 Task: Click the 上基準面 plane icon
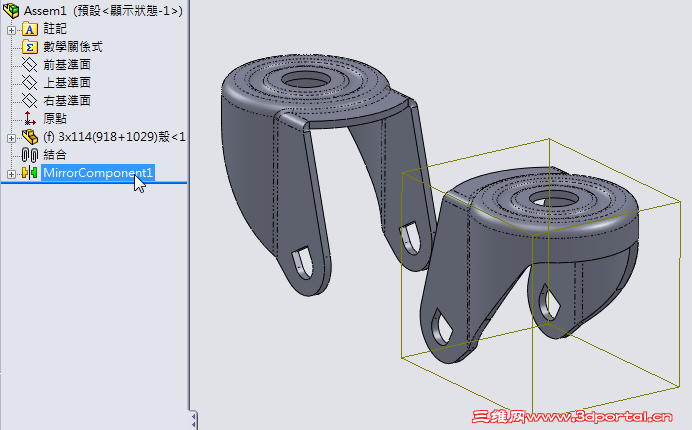click(30, 83)
